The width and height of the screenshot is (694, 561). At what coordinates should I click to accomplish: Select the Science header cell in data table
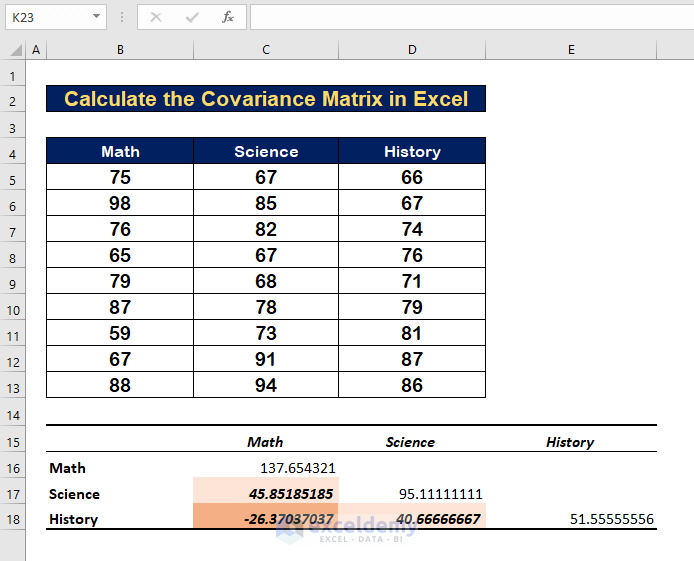pyautogui.click(x=266, y=152)
